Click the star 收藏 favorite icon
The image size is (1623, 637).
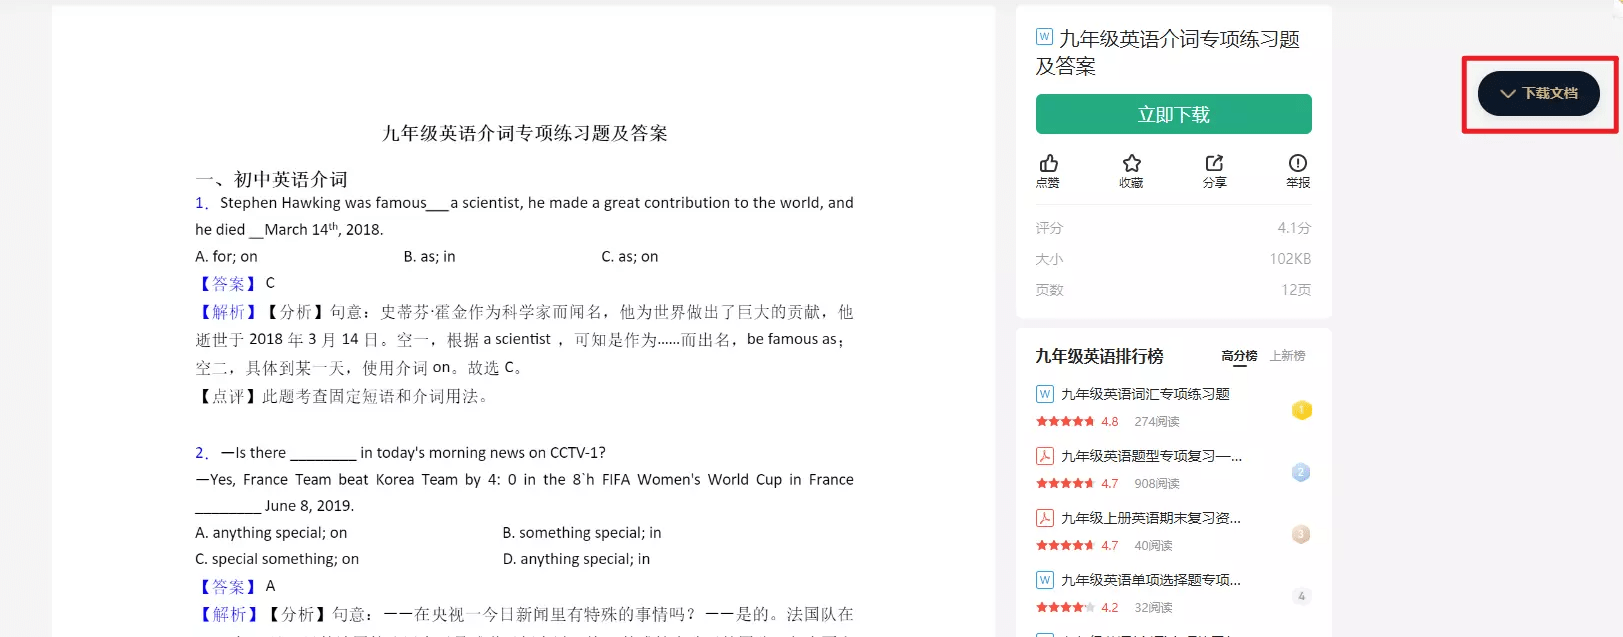point(1131,164)
